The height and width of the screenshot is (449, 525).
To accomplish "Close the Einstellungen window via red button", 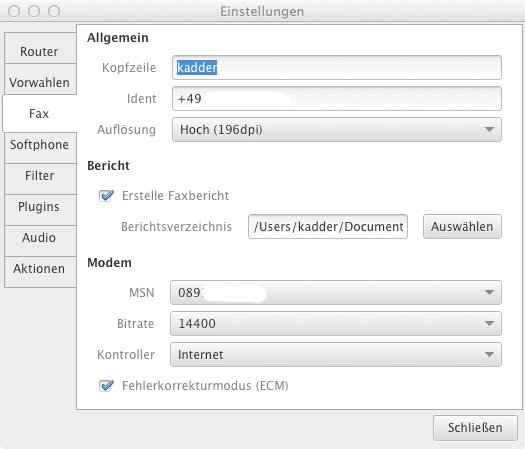I will pyautogui.click(x=14, y=11).
